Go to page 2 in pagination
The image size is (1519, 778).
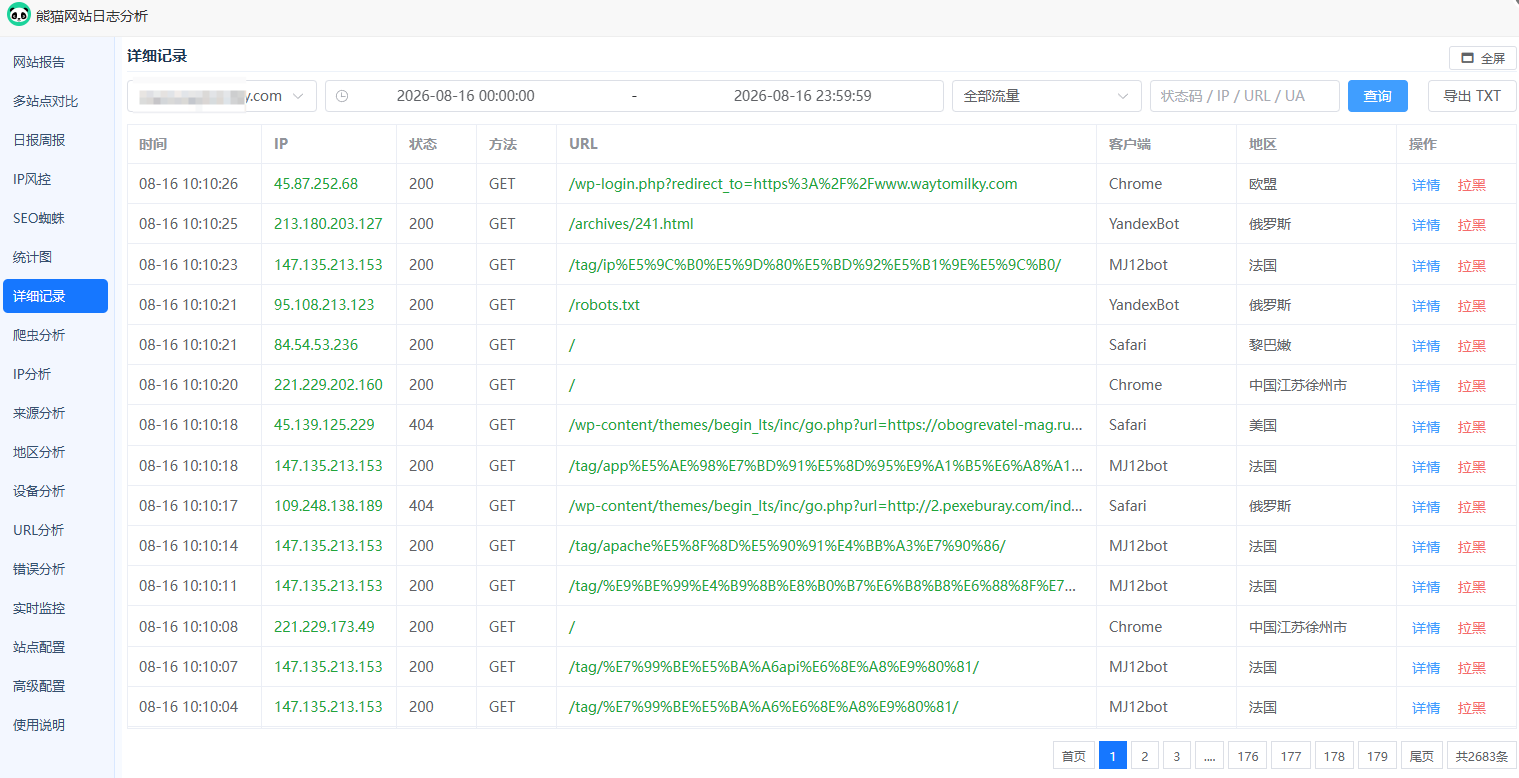click(x=1145, y=756)
